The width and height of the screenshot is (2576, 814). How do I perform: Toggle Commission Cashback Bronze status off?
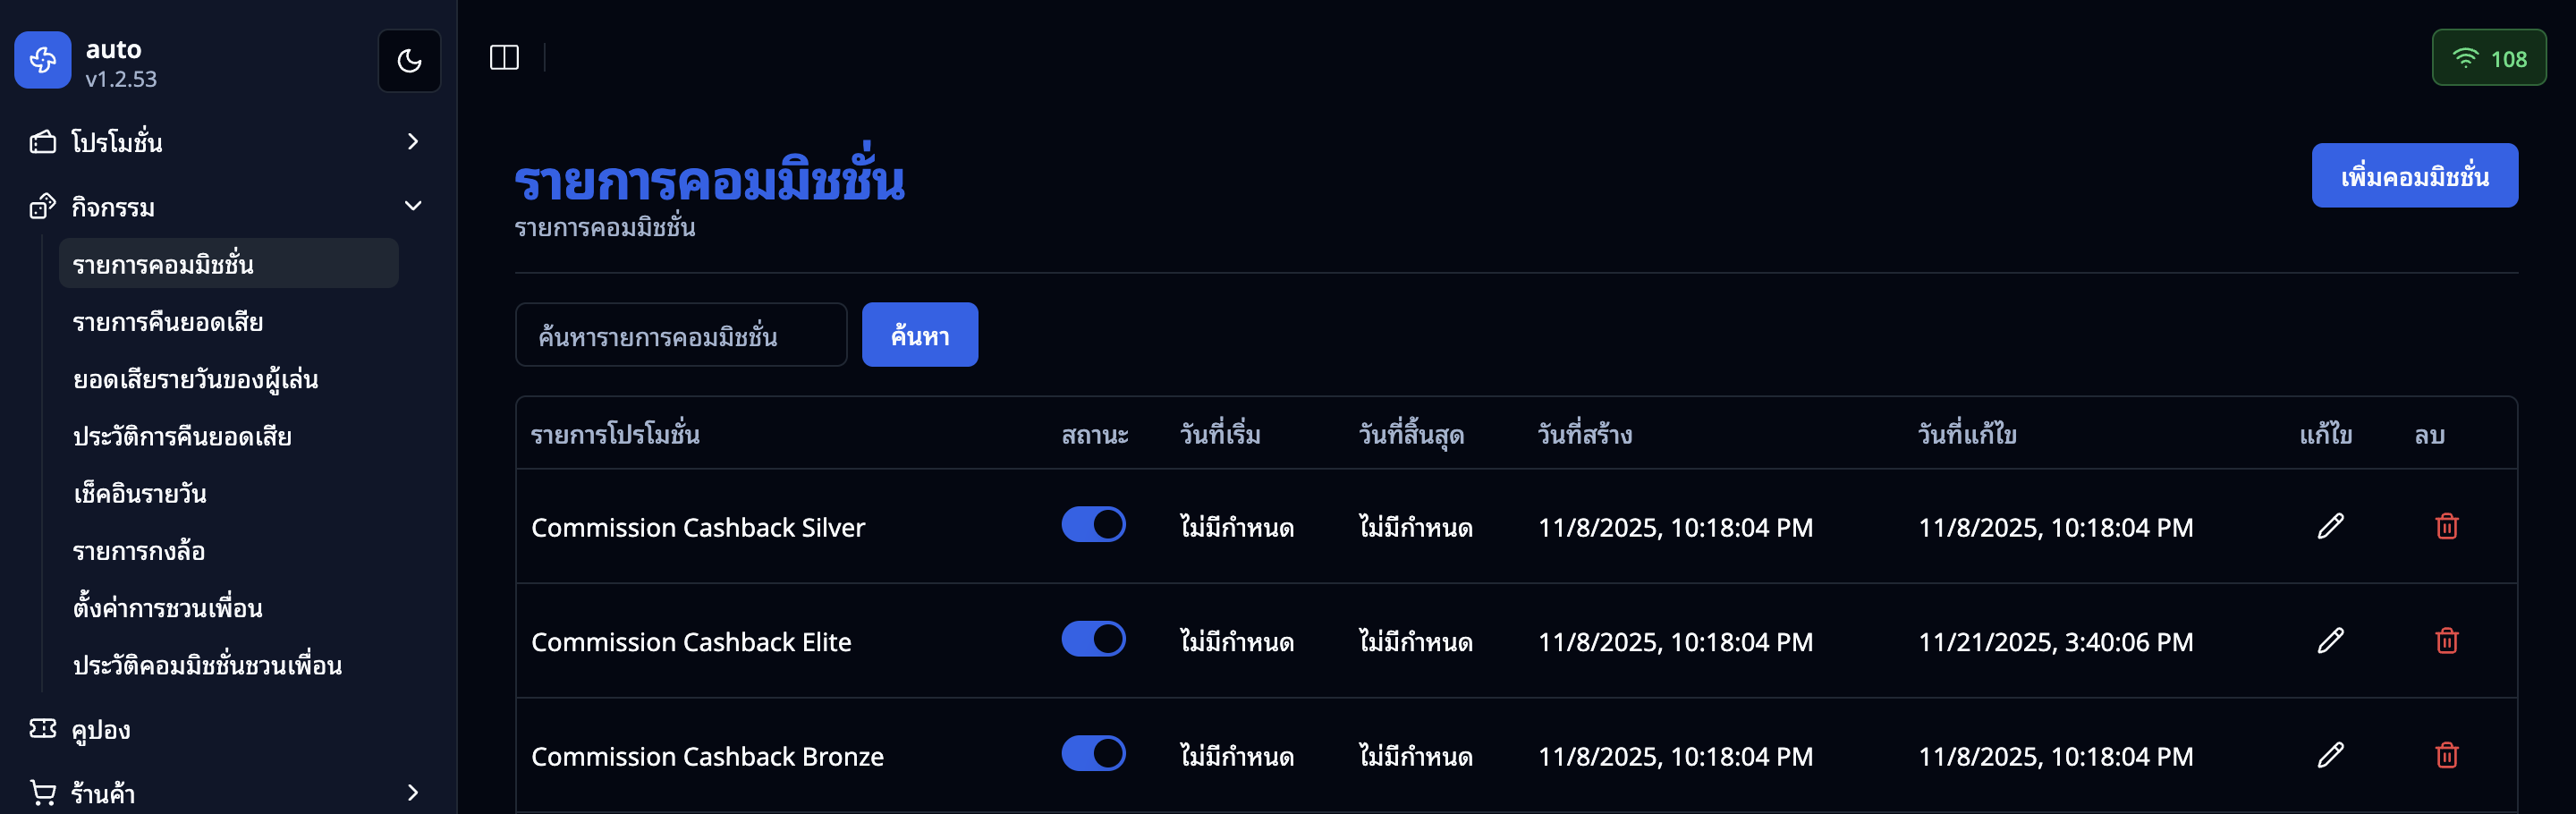[x=1093, y=755]
